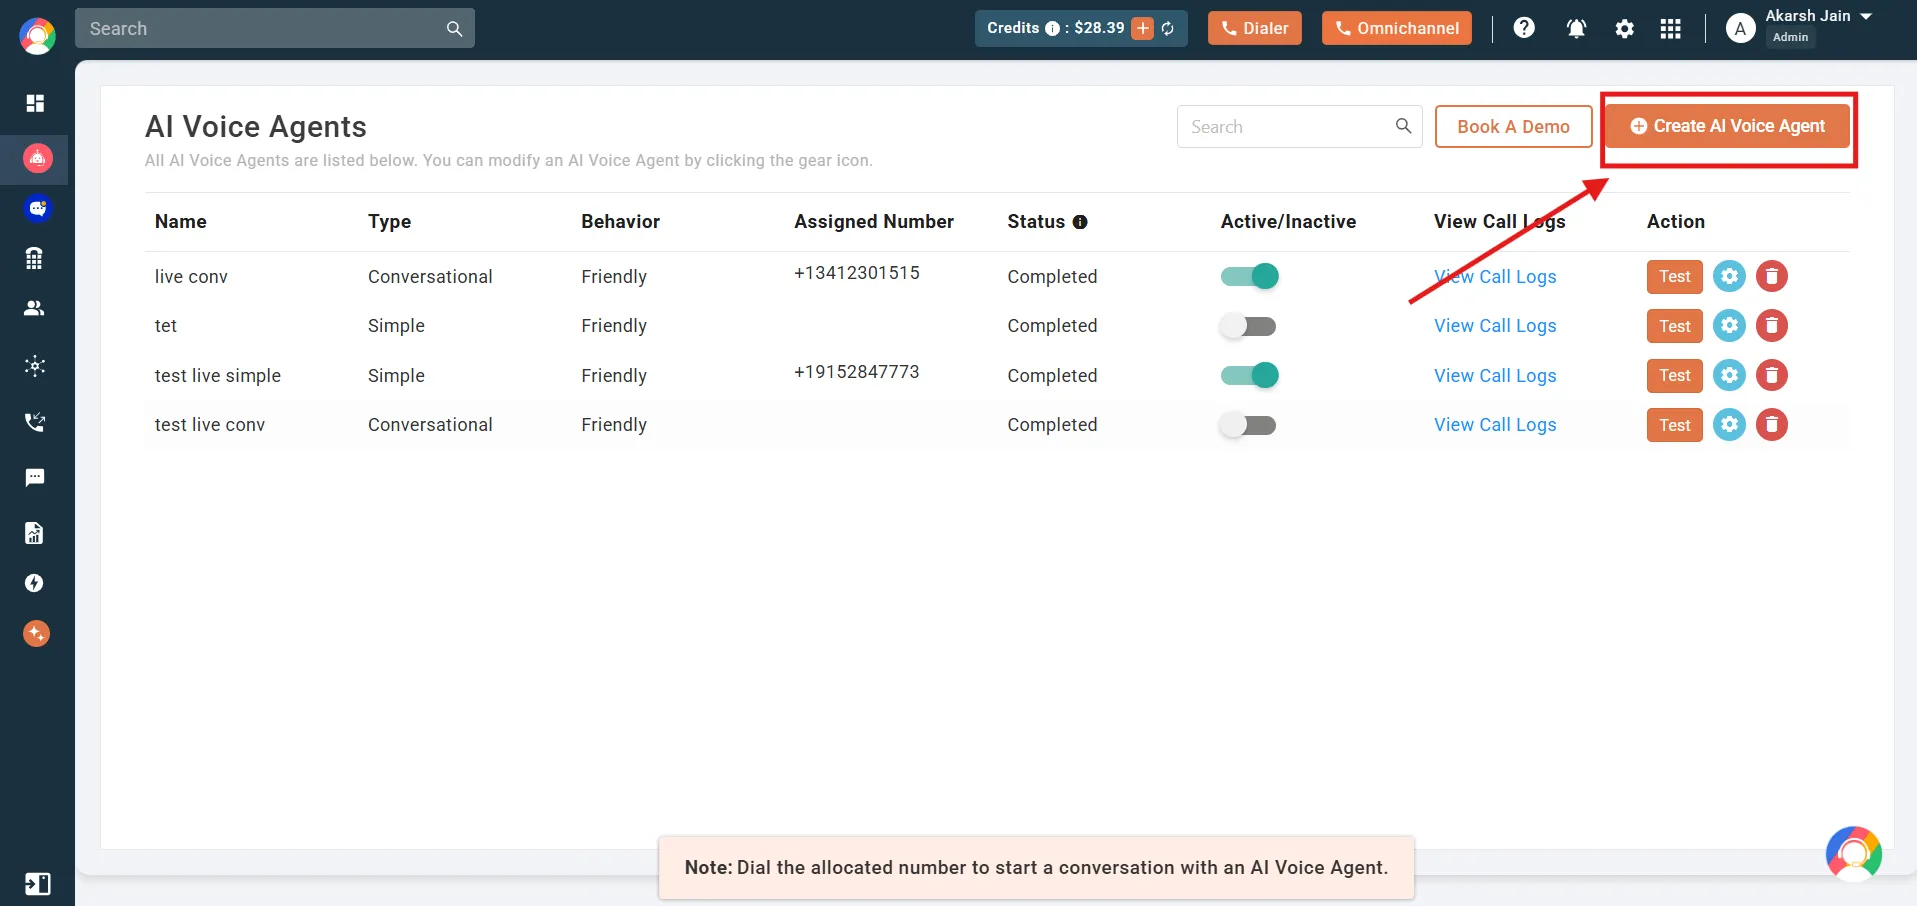Select the Contacts icon in the sidebar

point(35,308)
